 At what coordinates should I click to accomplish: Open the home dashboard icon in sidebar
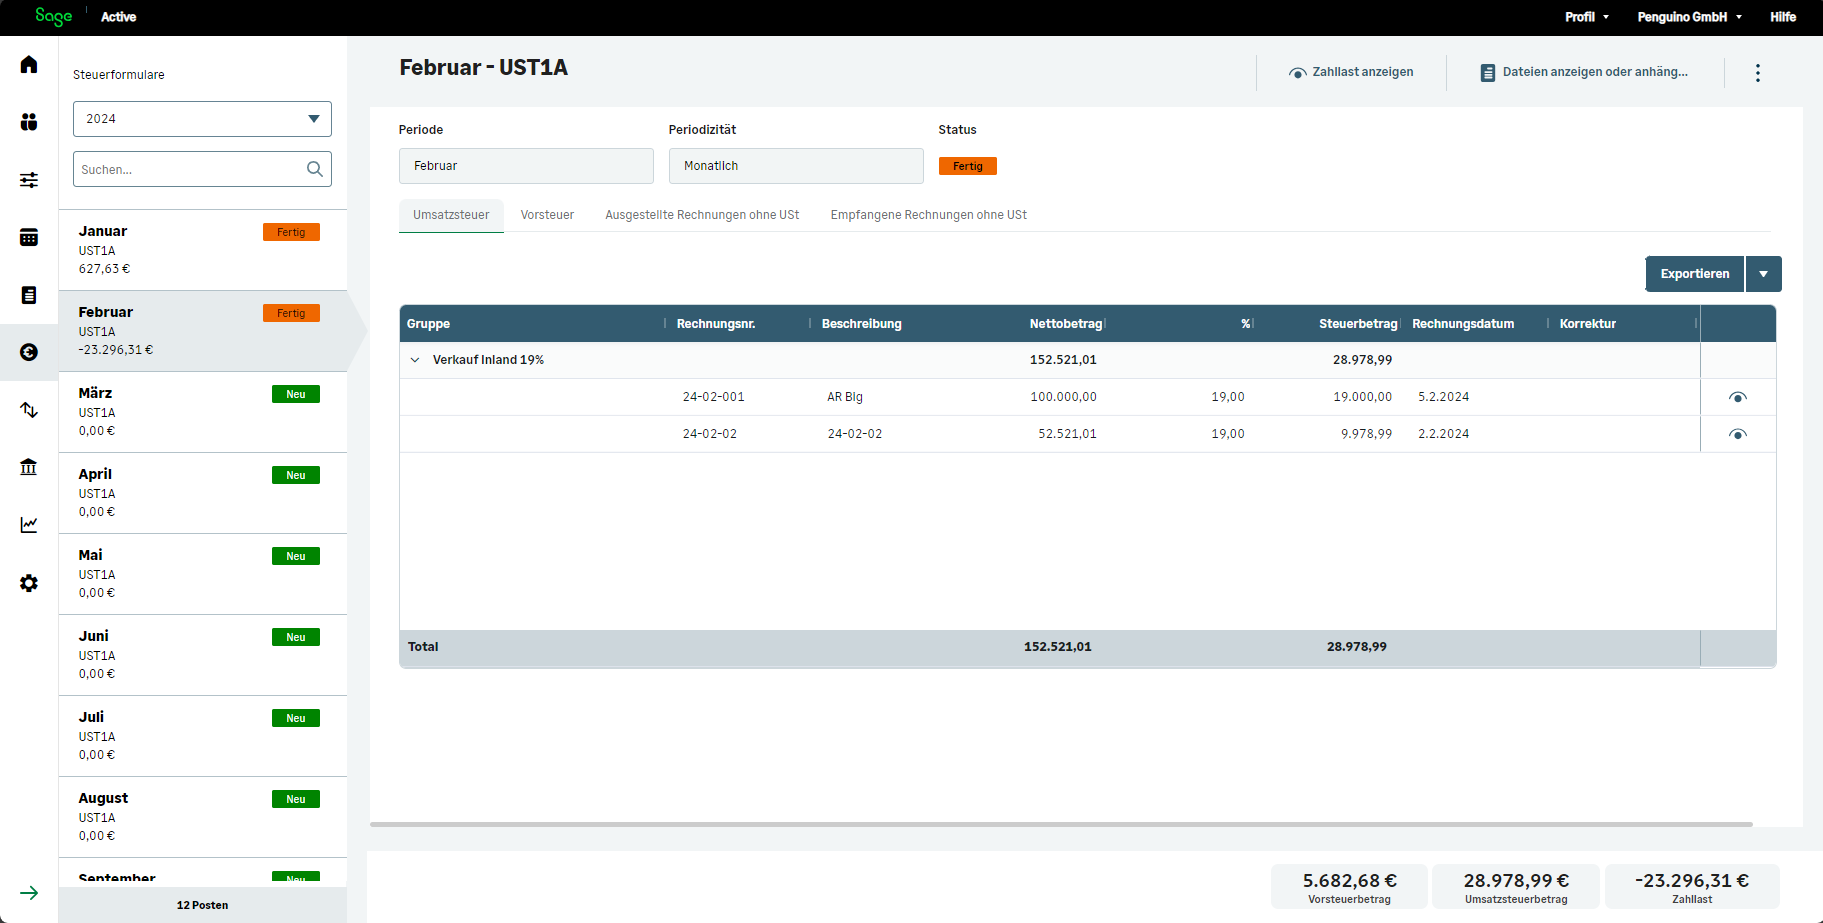29,65
